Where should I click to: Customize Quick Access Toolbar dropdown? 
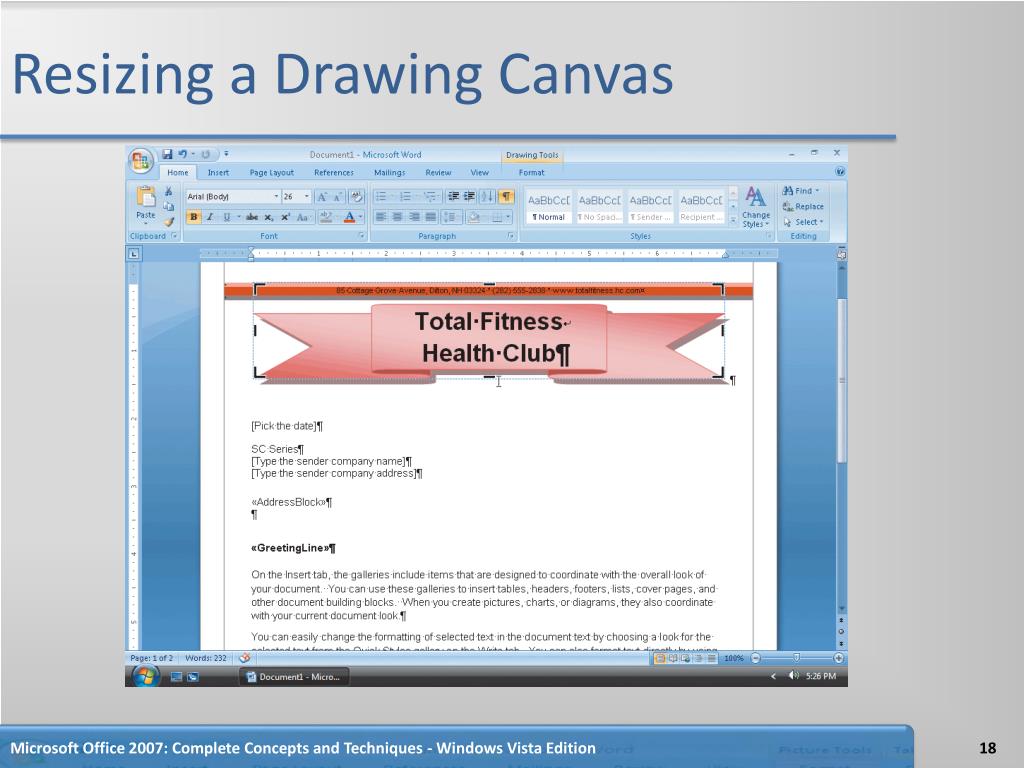point(226,154)
